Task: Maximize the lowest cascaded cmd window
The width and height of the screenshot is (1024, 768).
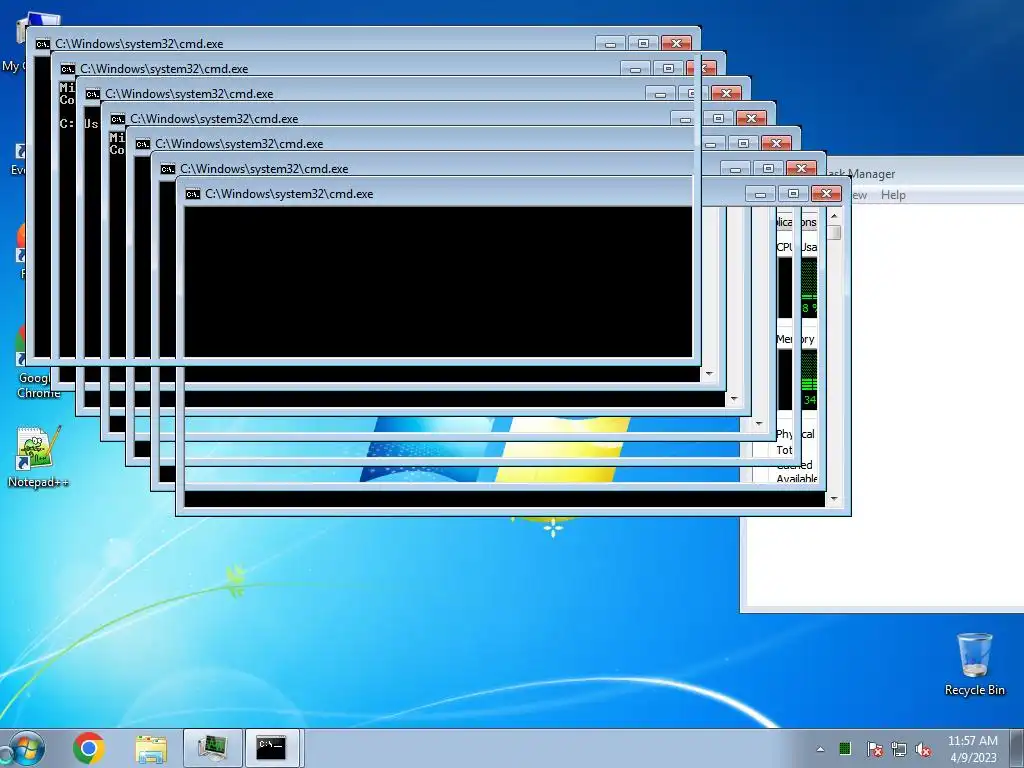Action: [793, 194]
